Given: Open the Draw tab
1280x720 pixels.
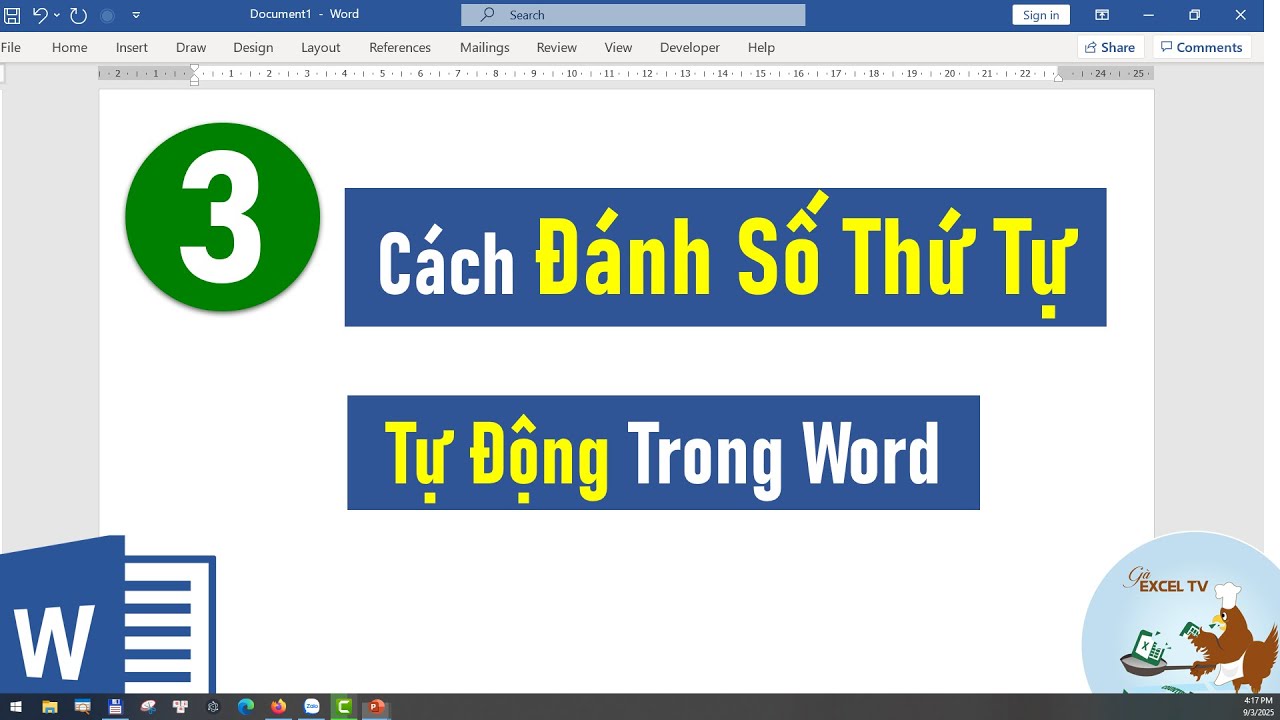Looking at the screenshot, I should (x=191, y=47).
